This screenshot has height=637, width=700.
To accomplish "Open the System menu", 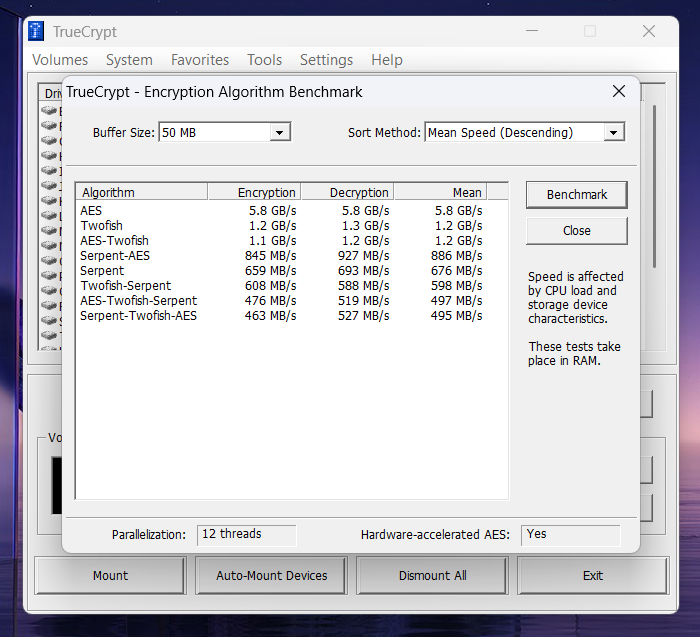I will [x=129, y=60].
